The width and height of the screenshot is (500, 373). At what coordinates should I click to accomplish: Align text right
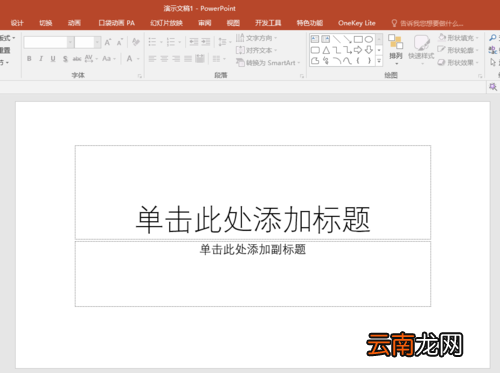click(x=176, y=59)
